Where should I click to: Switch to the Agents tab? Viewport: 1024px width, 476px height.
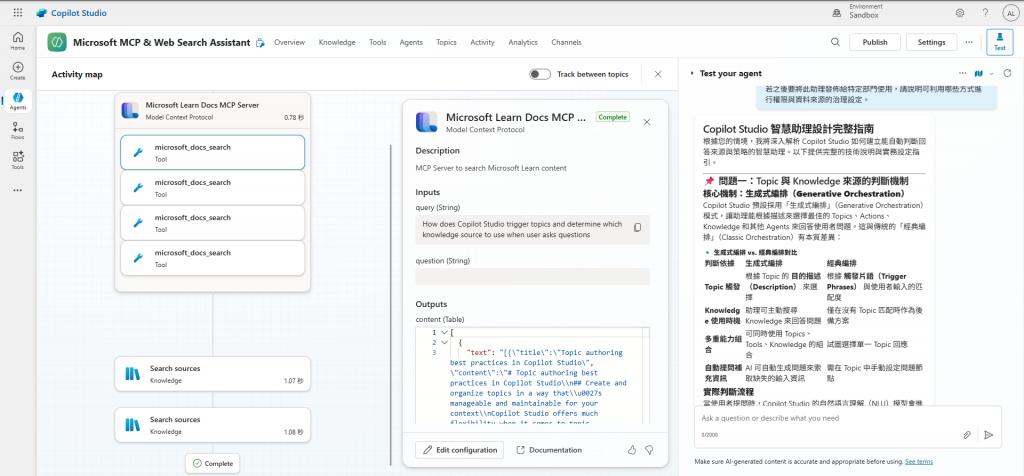point(411,42)
